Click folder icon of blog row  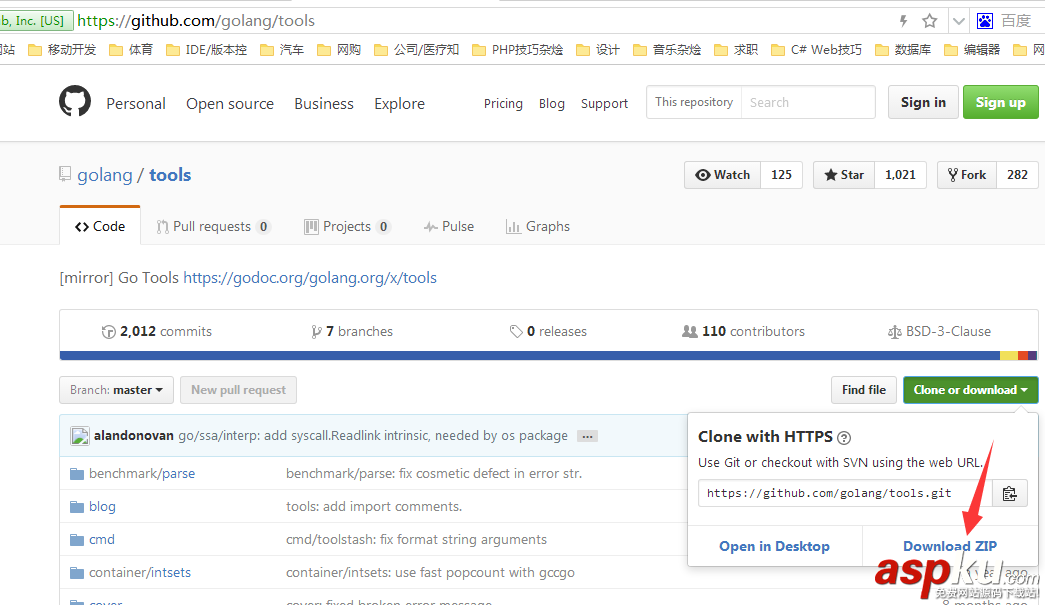click(x=77, y=507)
